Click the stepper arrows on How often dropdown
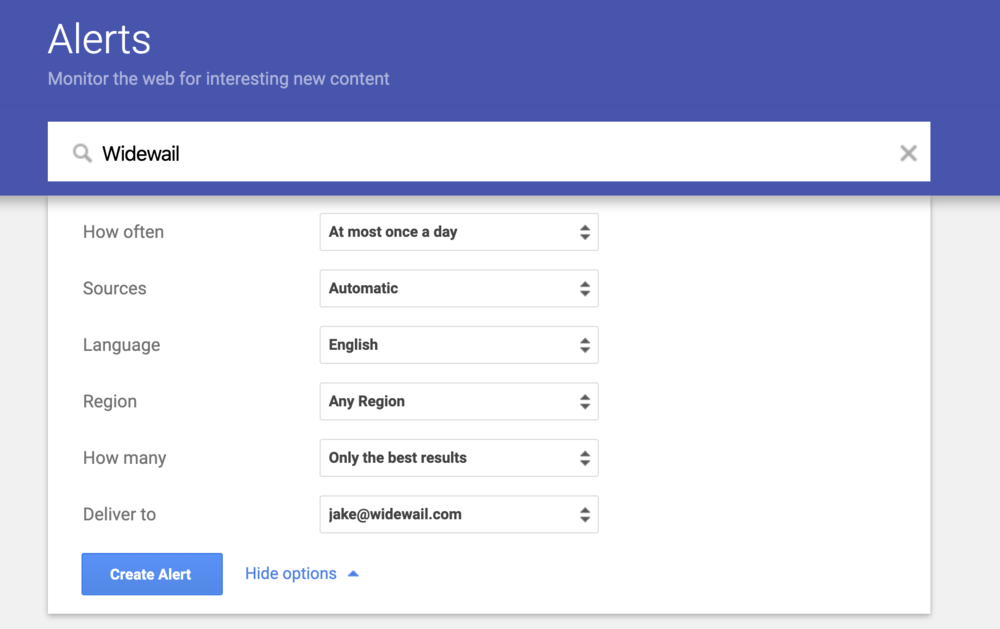This screenshot has width=1000, height=629. click(585, 231)
